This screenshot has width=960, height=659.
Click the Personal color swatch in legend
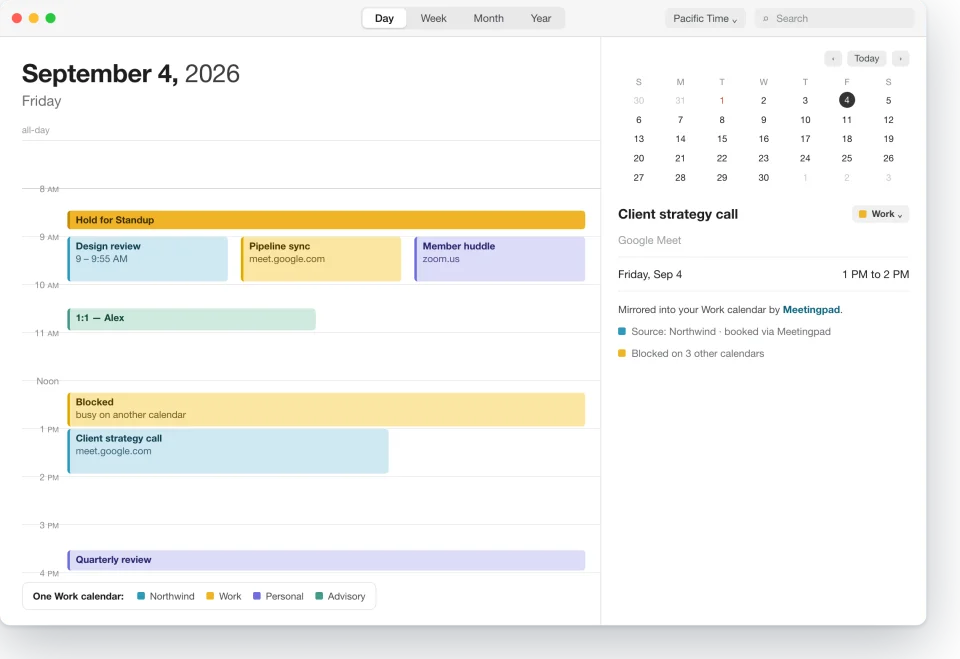coord(257,596)
